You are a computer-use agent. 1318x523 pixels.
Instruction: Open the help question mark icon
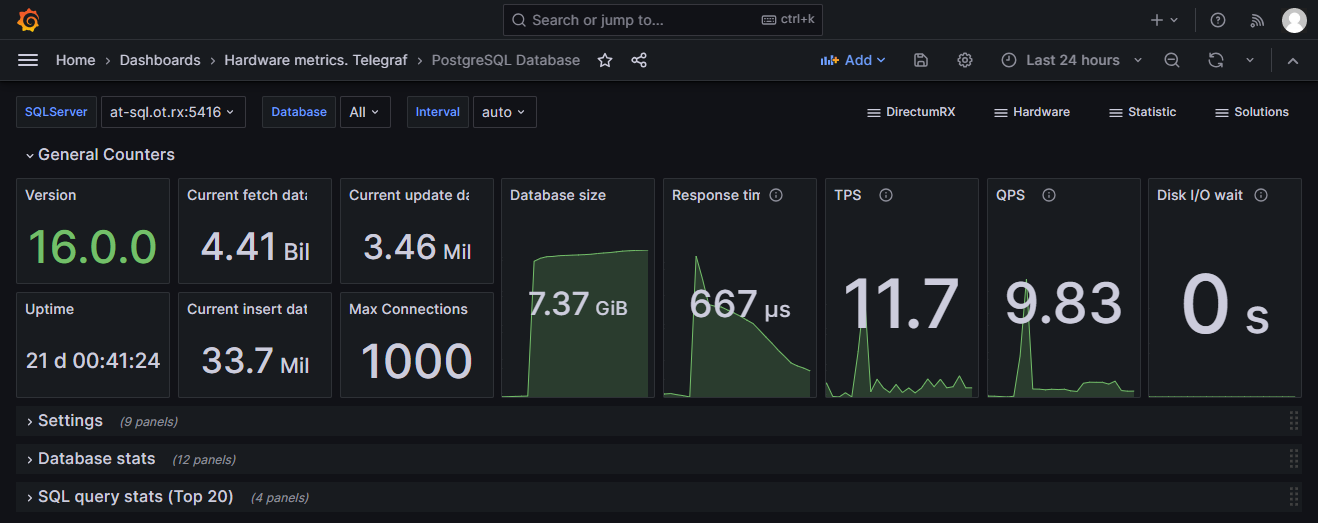click(x=1218, y=20)
